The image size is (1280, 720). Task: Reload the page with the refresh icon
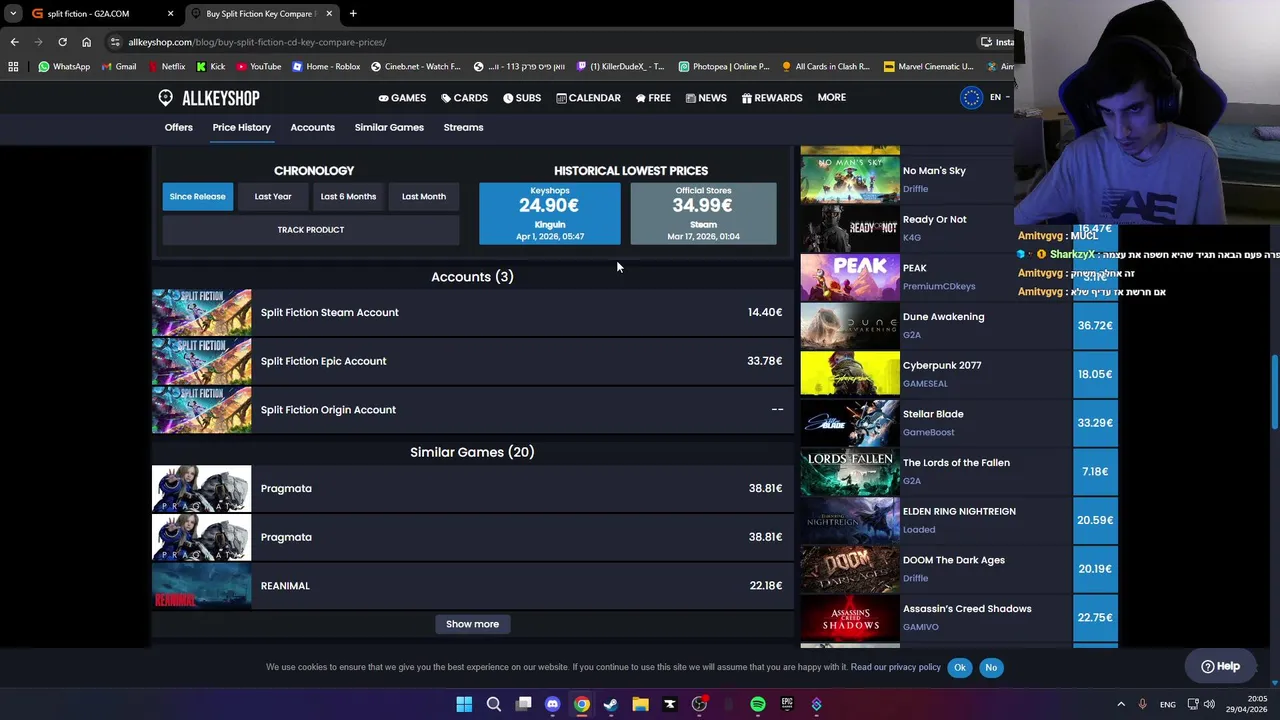click(62, 42)
